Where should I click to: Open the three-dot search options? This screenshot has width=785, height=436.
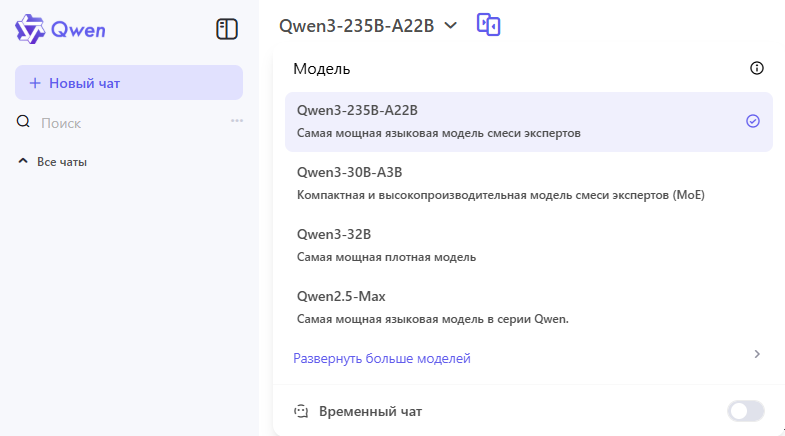pos(237,121)
